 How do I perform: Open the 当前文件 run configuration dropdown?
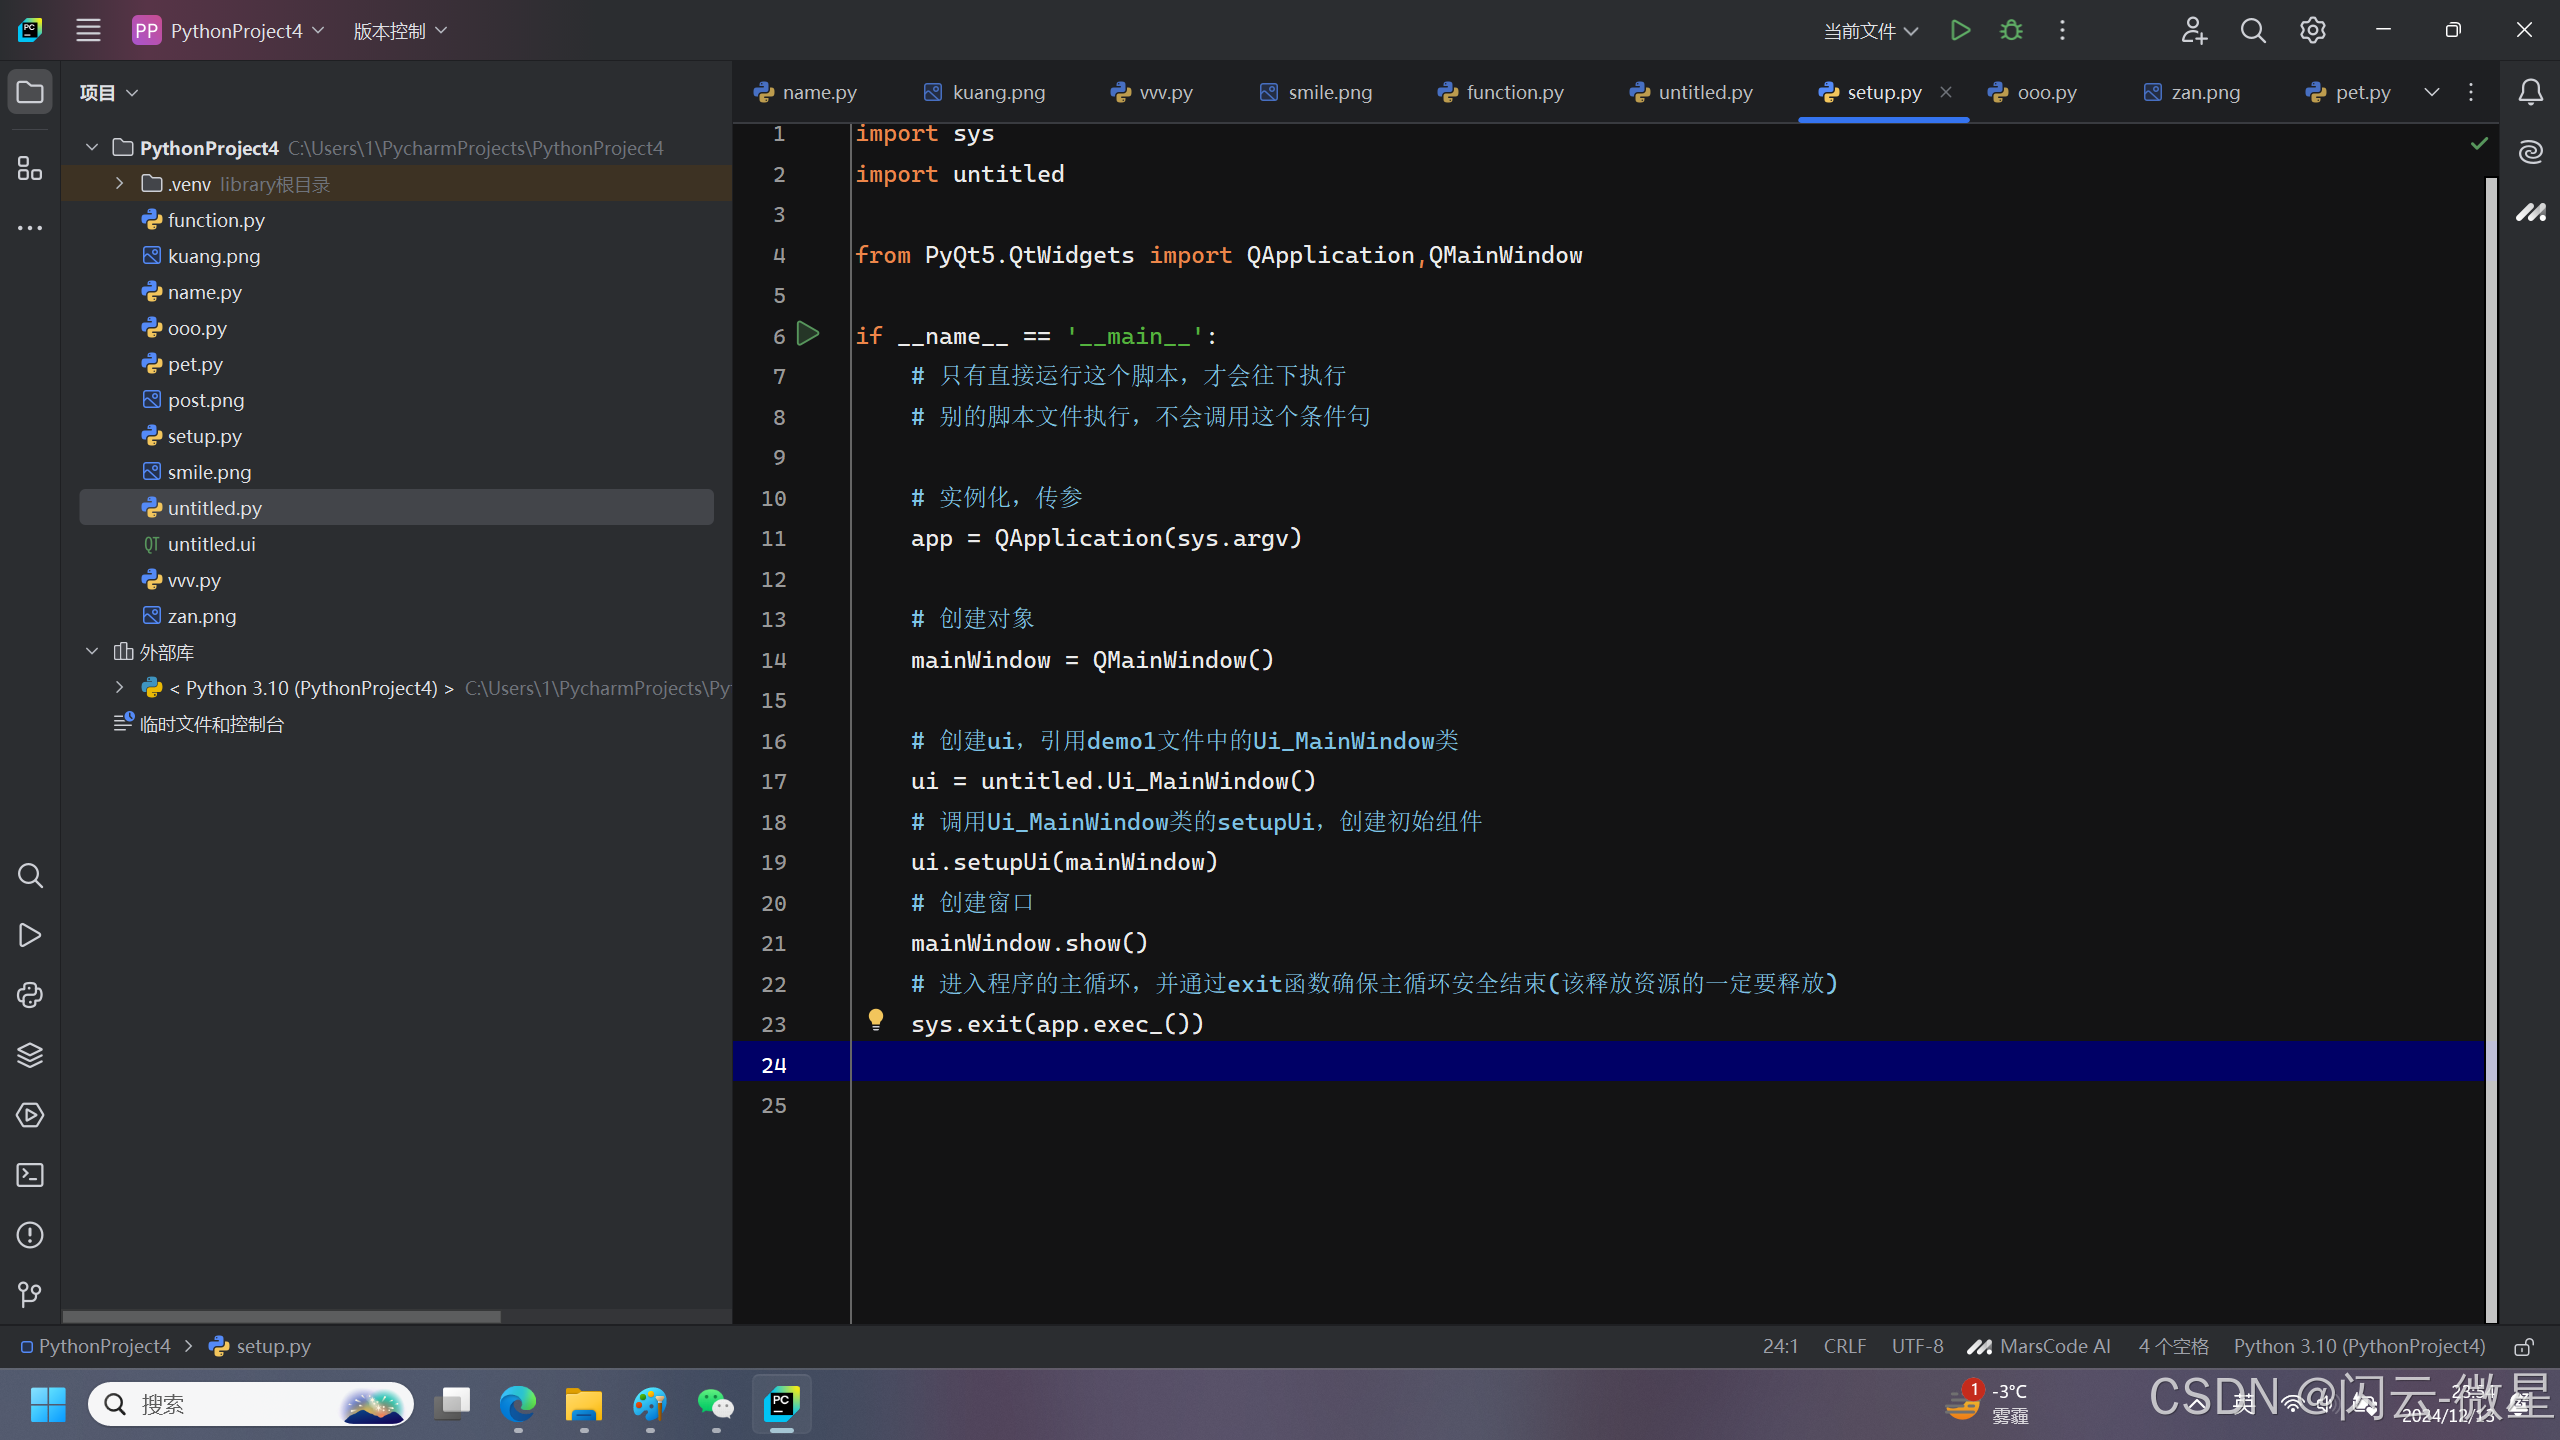pos(1870,31)
